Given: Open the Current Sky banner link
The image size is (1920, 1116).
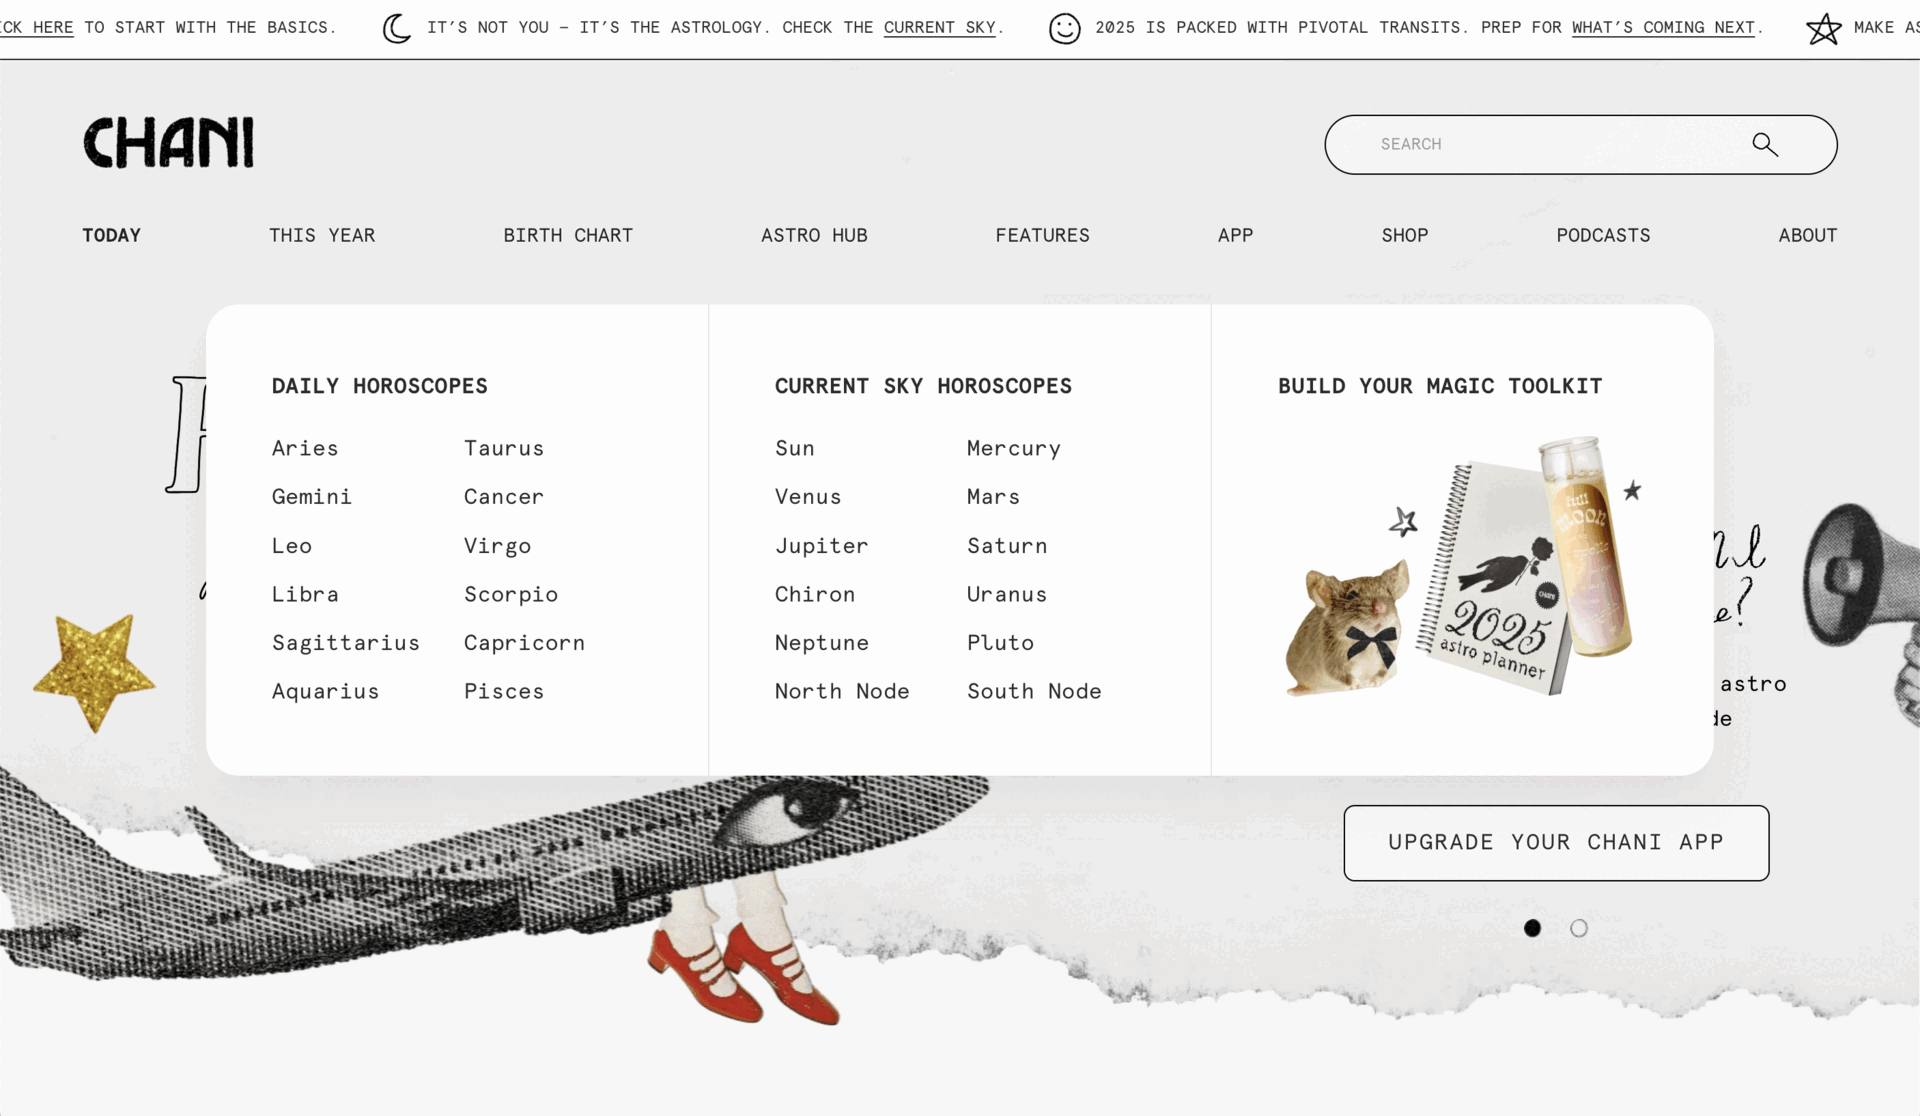Looking at the screenshot, I should (x=940, y=28).
